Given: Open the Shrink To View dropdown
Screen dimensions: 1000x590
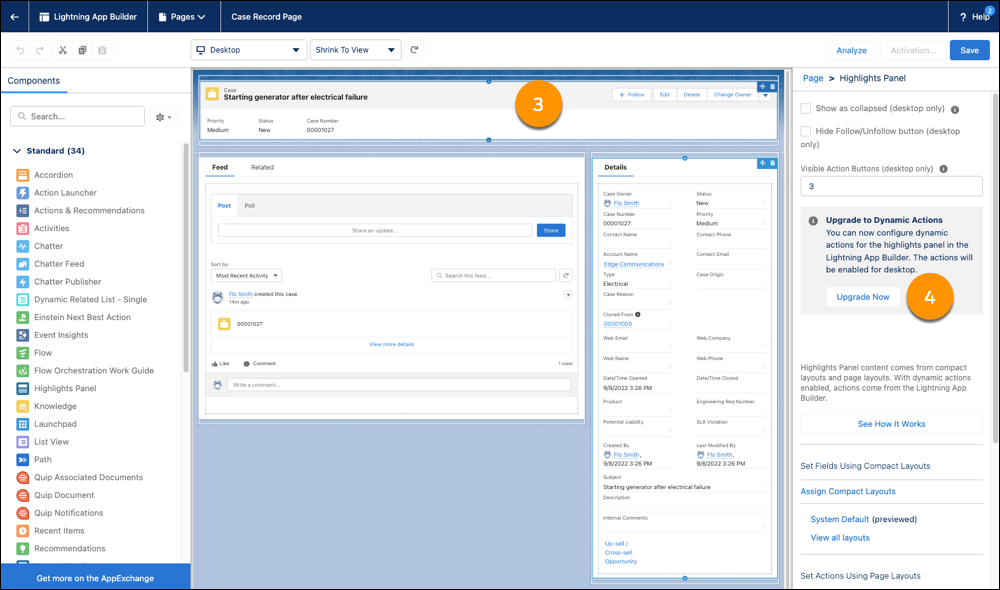Looking at the screenshot, I should (355, 49).
